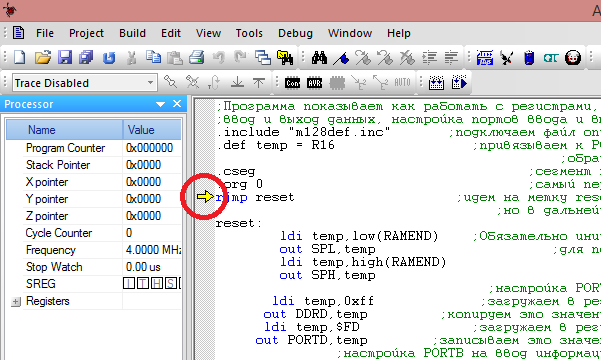Open the Tools menu
Screen dimensions: 601x360
pos(249,33)
